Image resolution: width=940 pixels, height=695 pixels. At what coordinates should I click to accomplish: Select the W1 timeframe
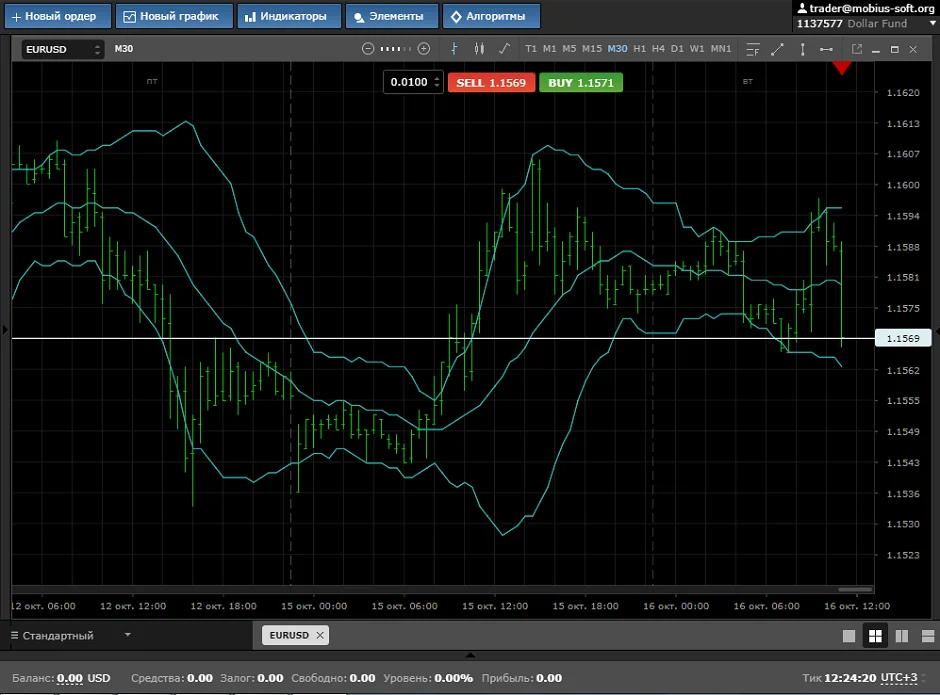click(x=697, y=49)
